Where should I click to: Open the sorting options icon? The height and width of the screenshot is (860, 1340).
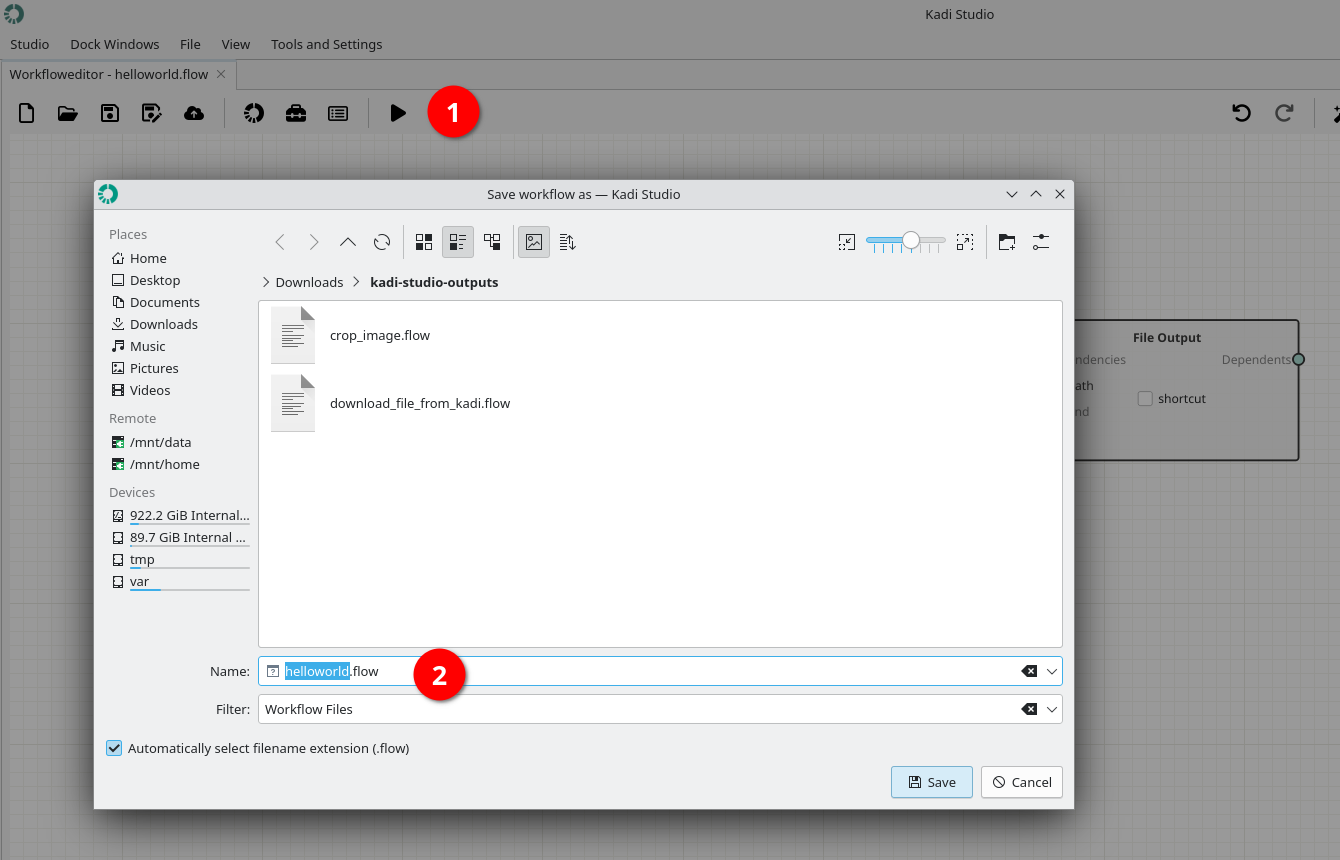tap(568, 242)
